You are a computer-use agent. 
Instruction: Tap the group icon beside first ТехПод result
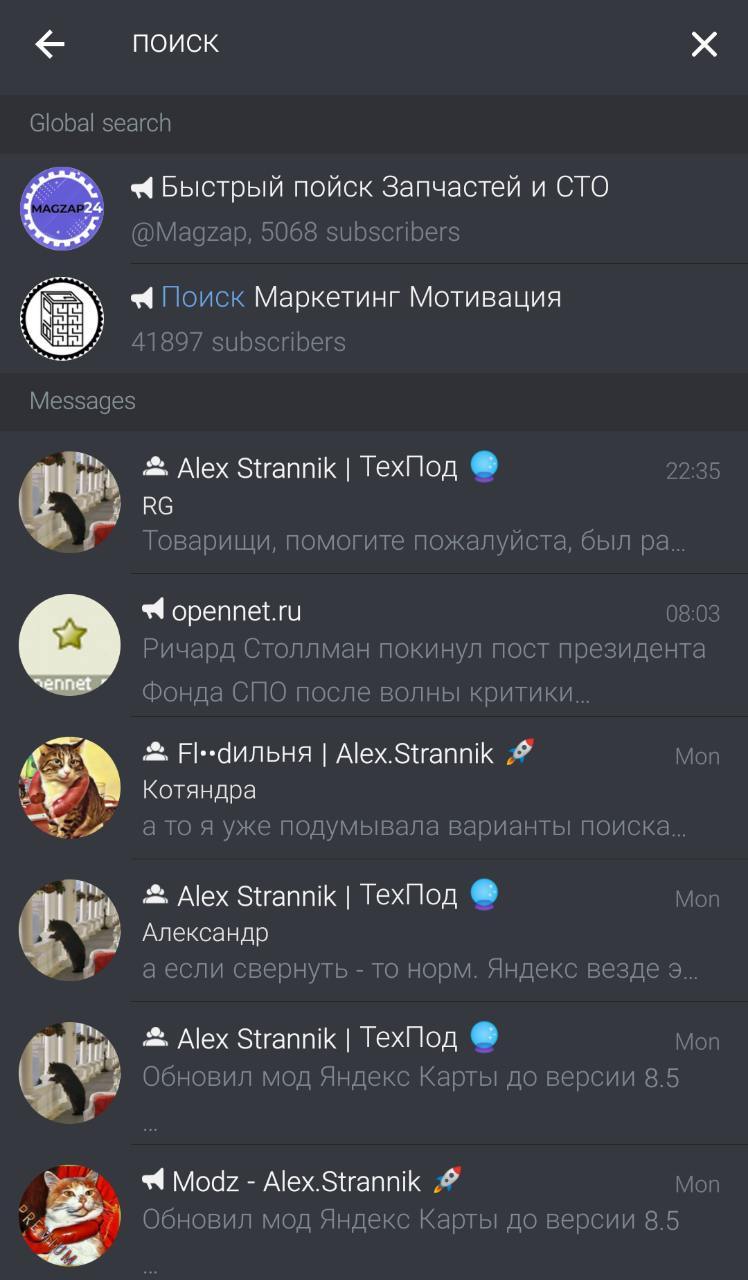[x=155, y=467]
